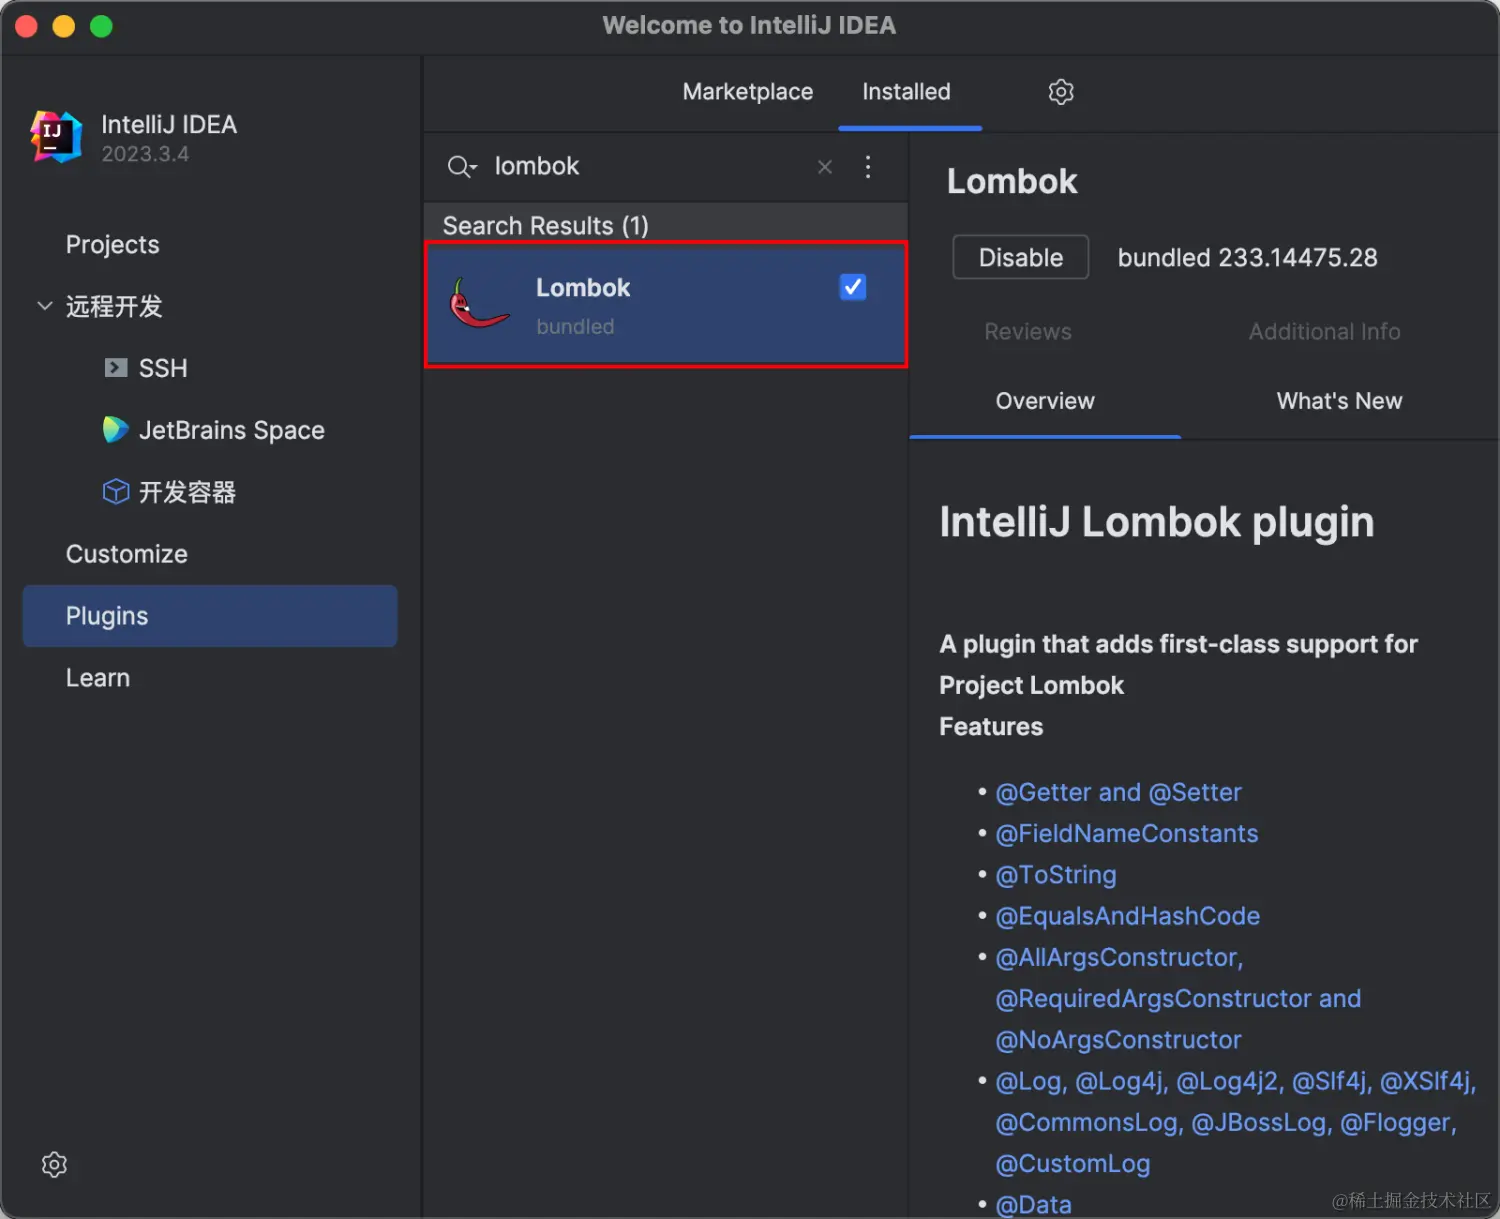Click the Lombok plugin title heading

tap(1012, 182)
